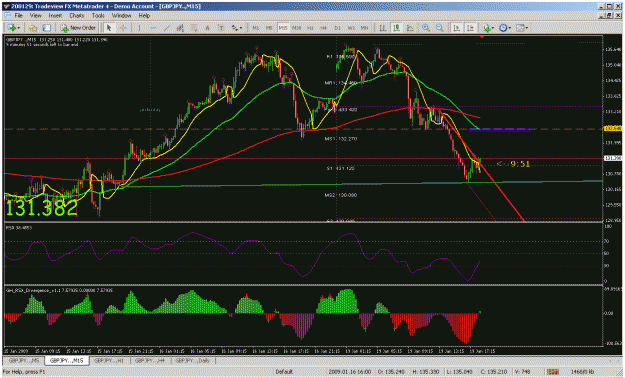
Task: Click the connection status bars icon
Action: (552, 372)
